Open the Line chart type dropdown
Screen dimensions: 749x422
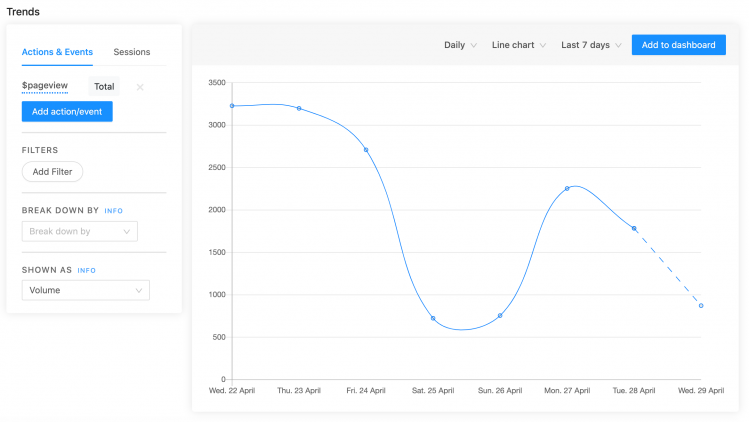(520, 45)
